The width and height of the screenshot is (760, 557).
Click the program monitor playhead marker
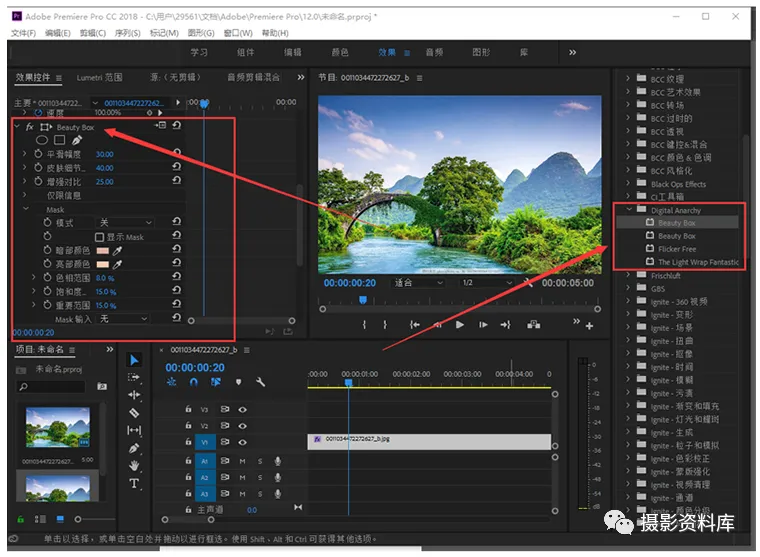[x=363, y=300]
